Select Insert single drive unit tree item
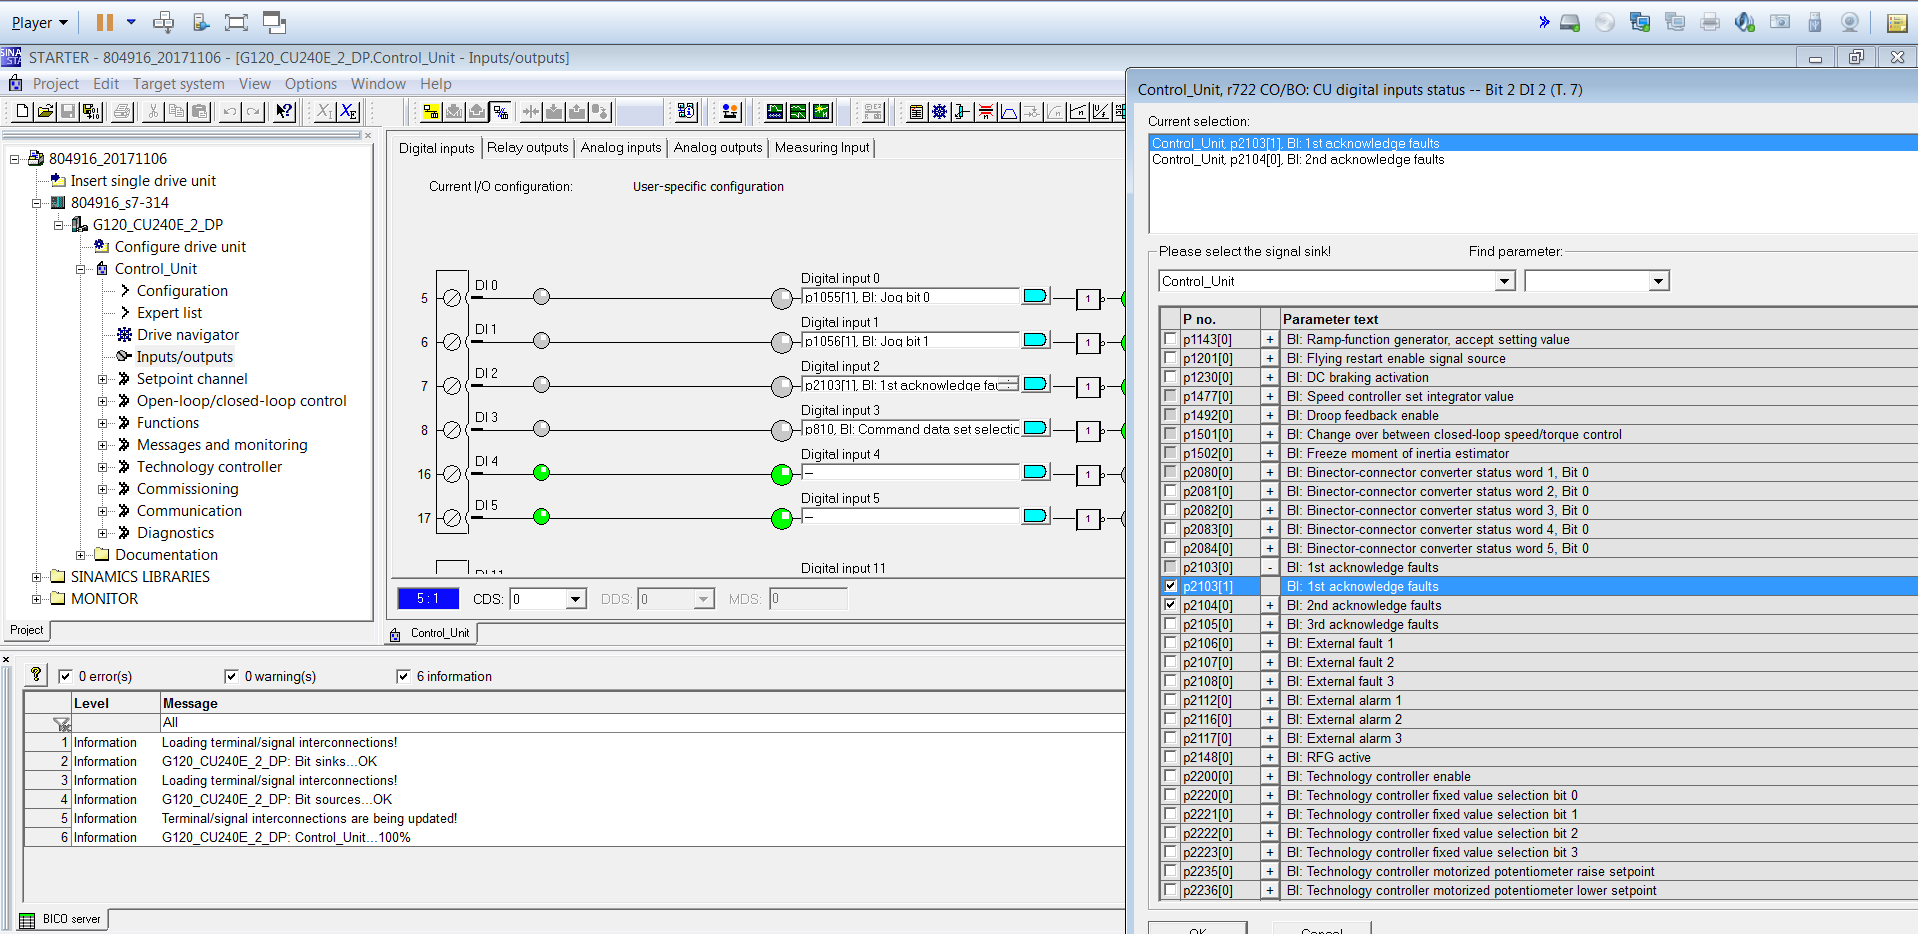 (143, 181)
